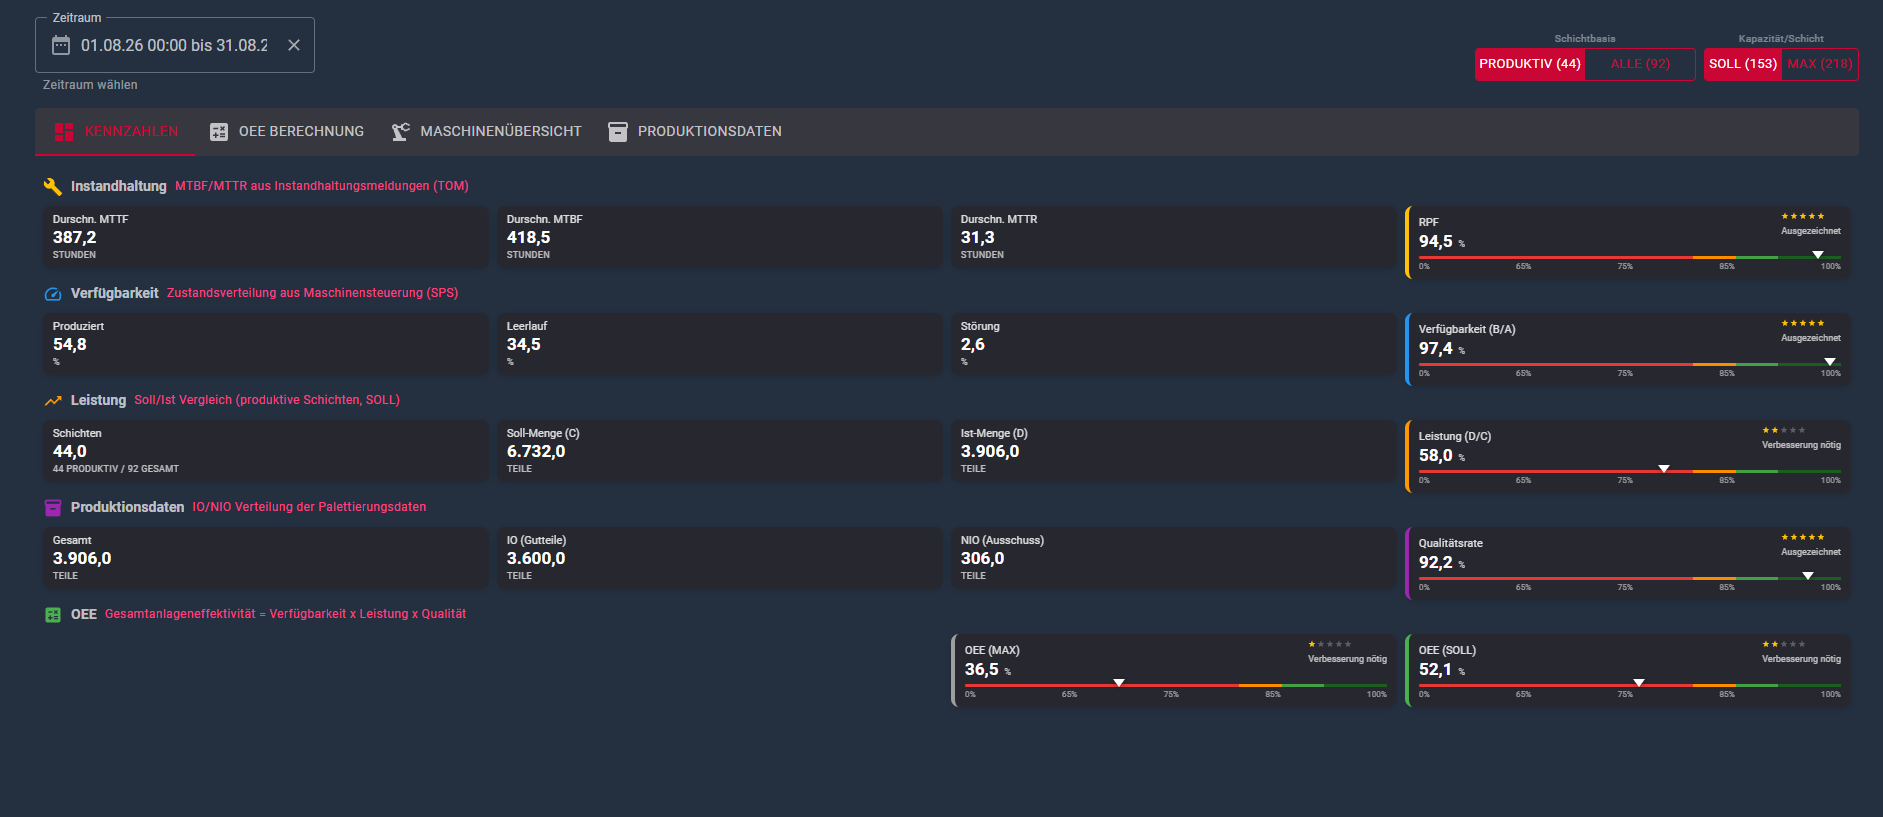
Task: Click the Produziert 54,8 value
Action: (70, 345)
